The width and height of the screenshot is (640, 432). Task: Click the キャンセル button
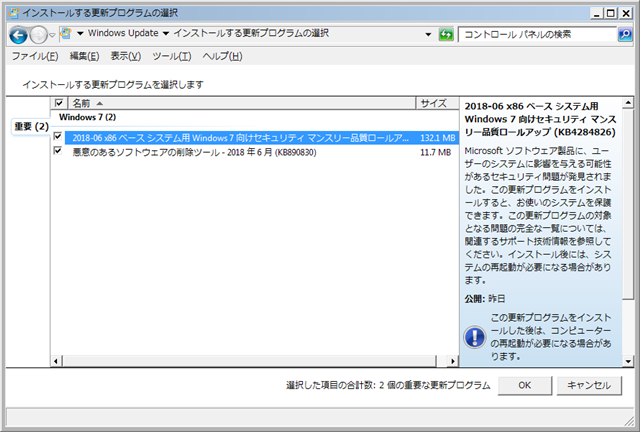[x=589, y=385]
